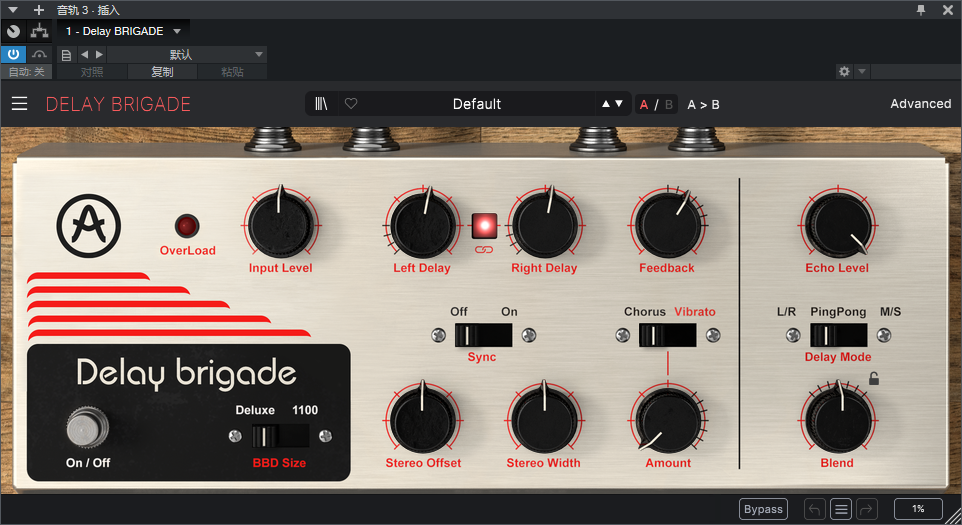962x525 pixels.
Task: Close the plugin window
Action: point(948,10)
